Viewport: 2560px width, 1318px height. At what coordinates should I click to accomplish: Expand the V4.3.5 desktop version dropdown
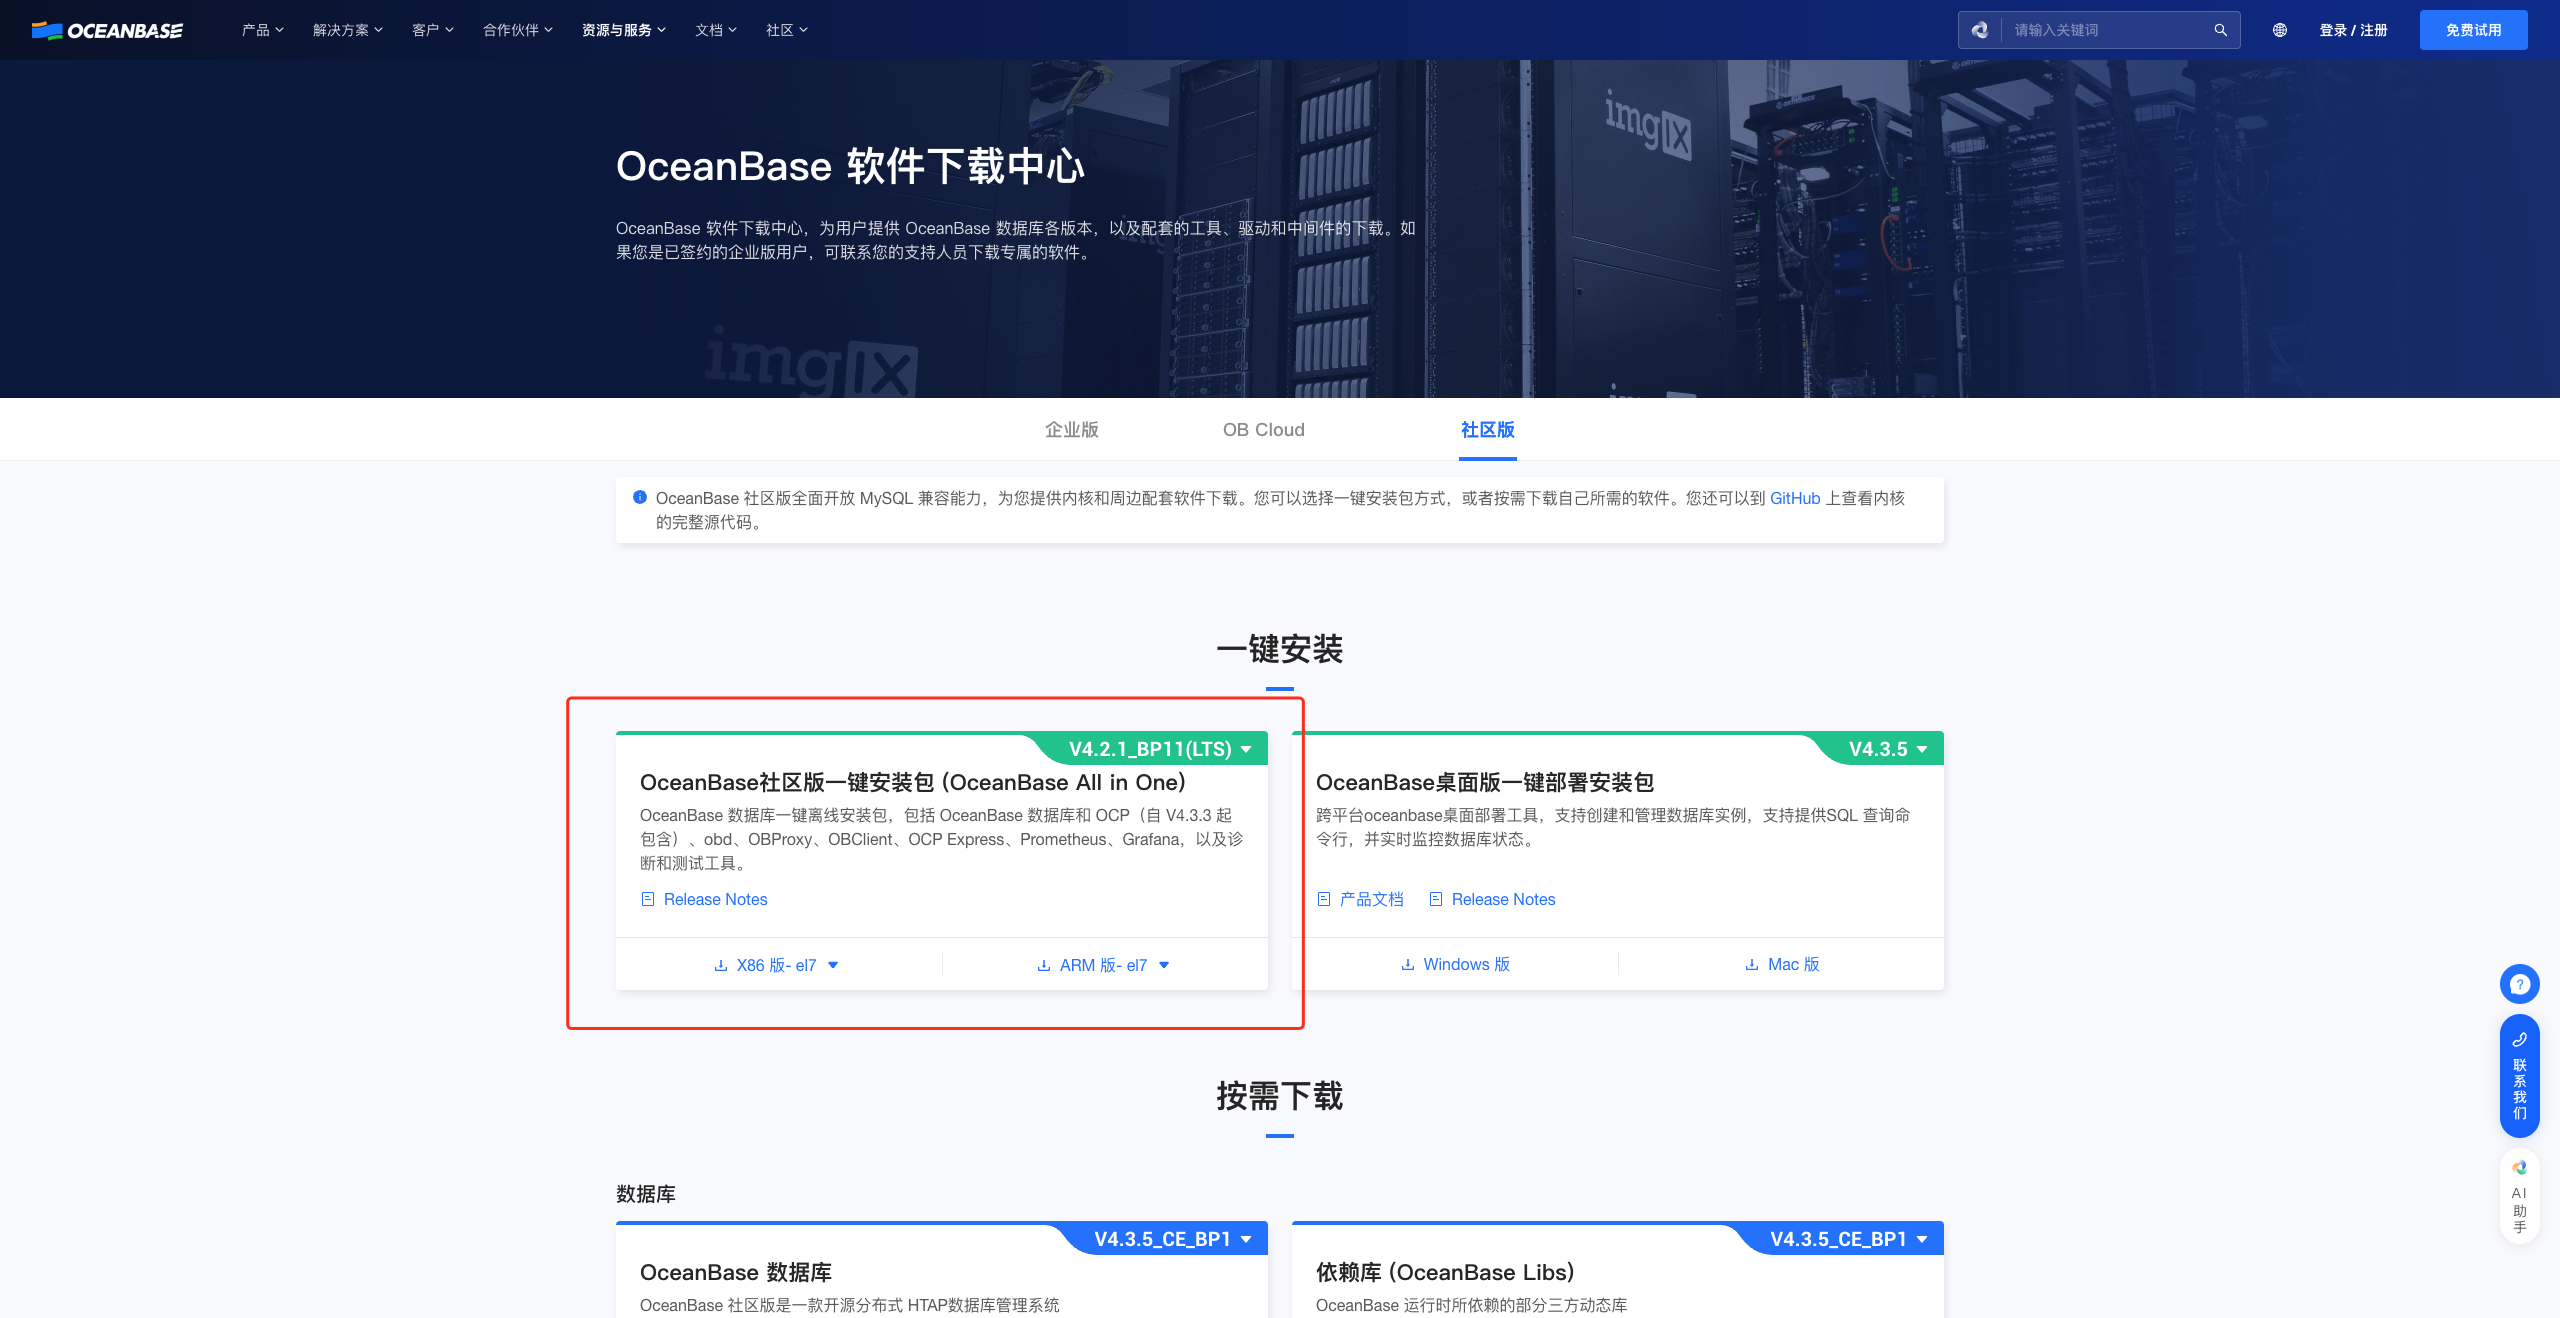1887,749
